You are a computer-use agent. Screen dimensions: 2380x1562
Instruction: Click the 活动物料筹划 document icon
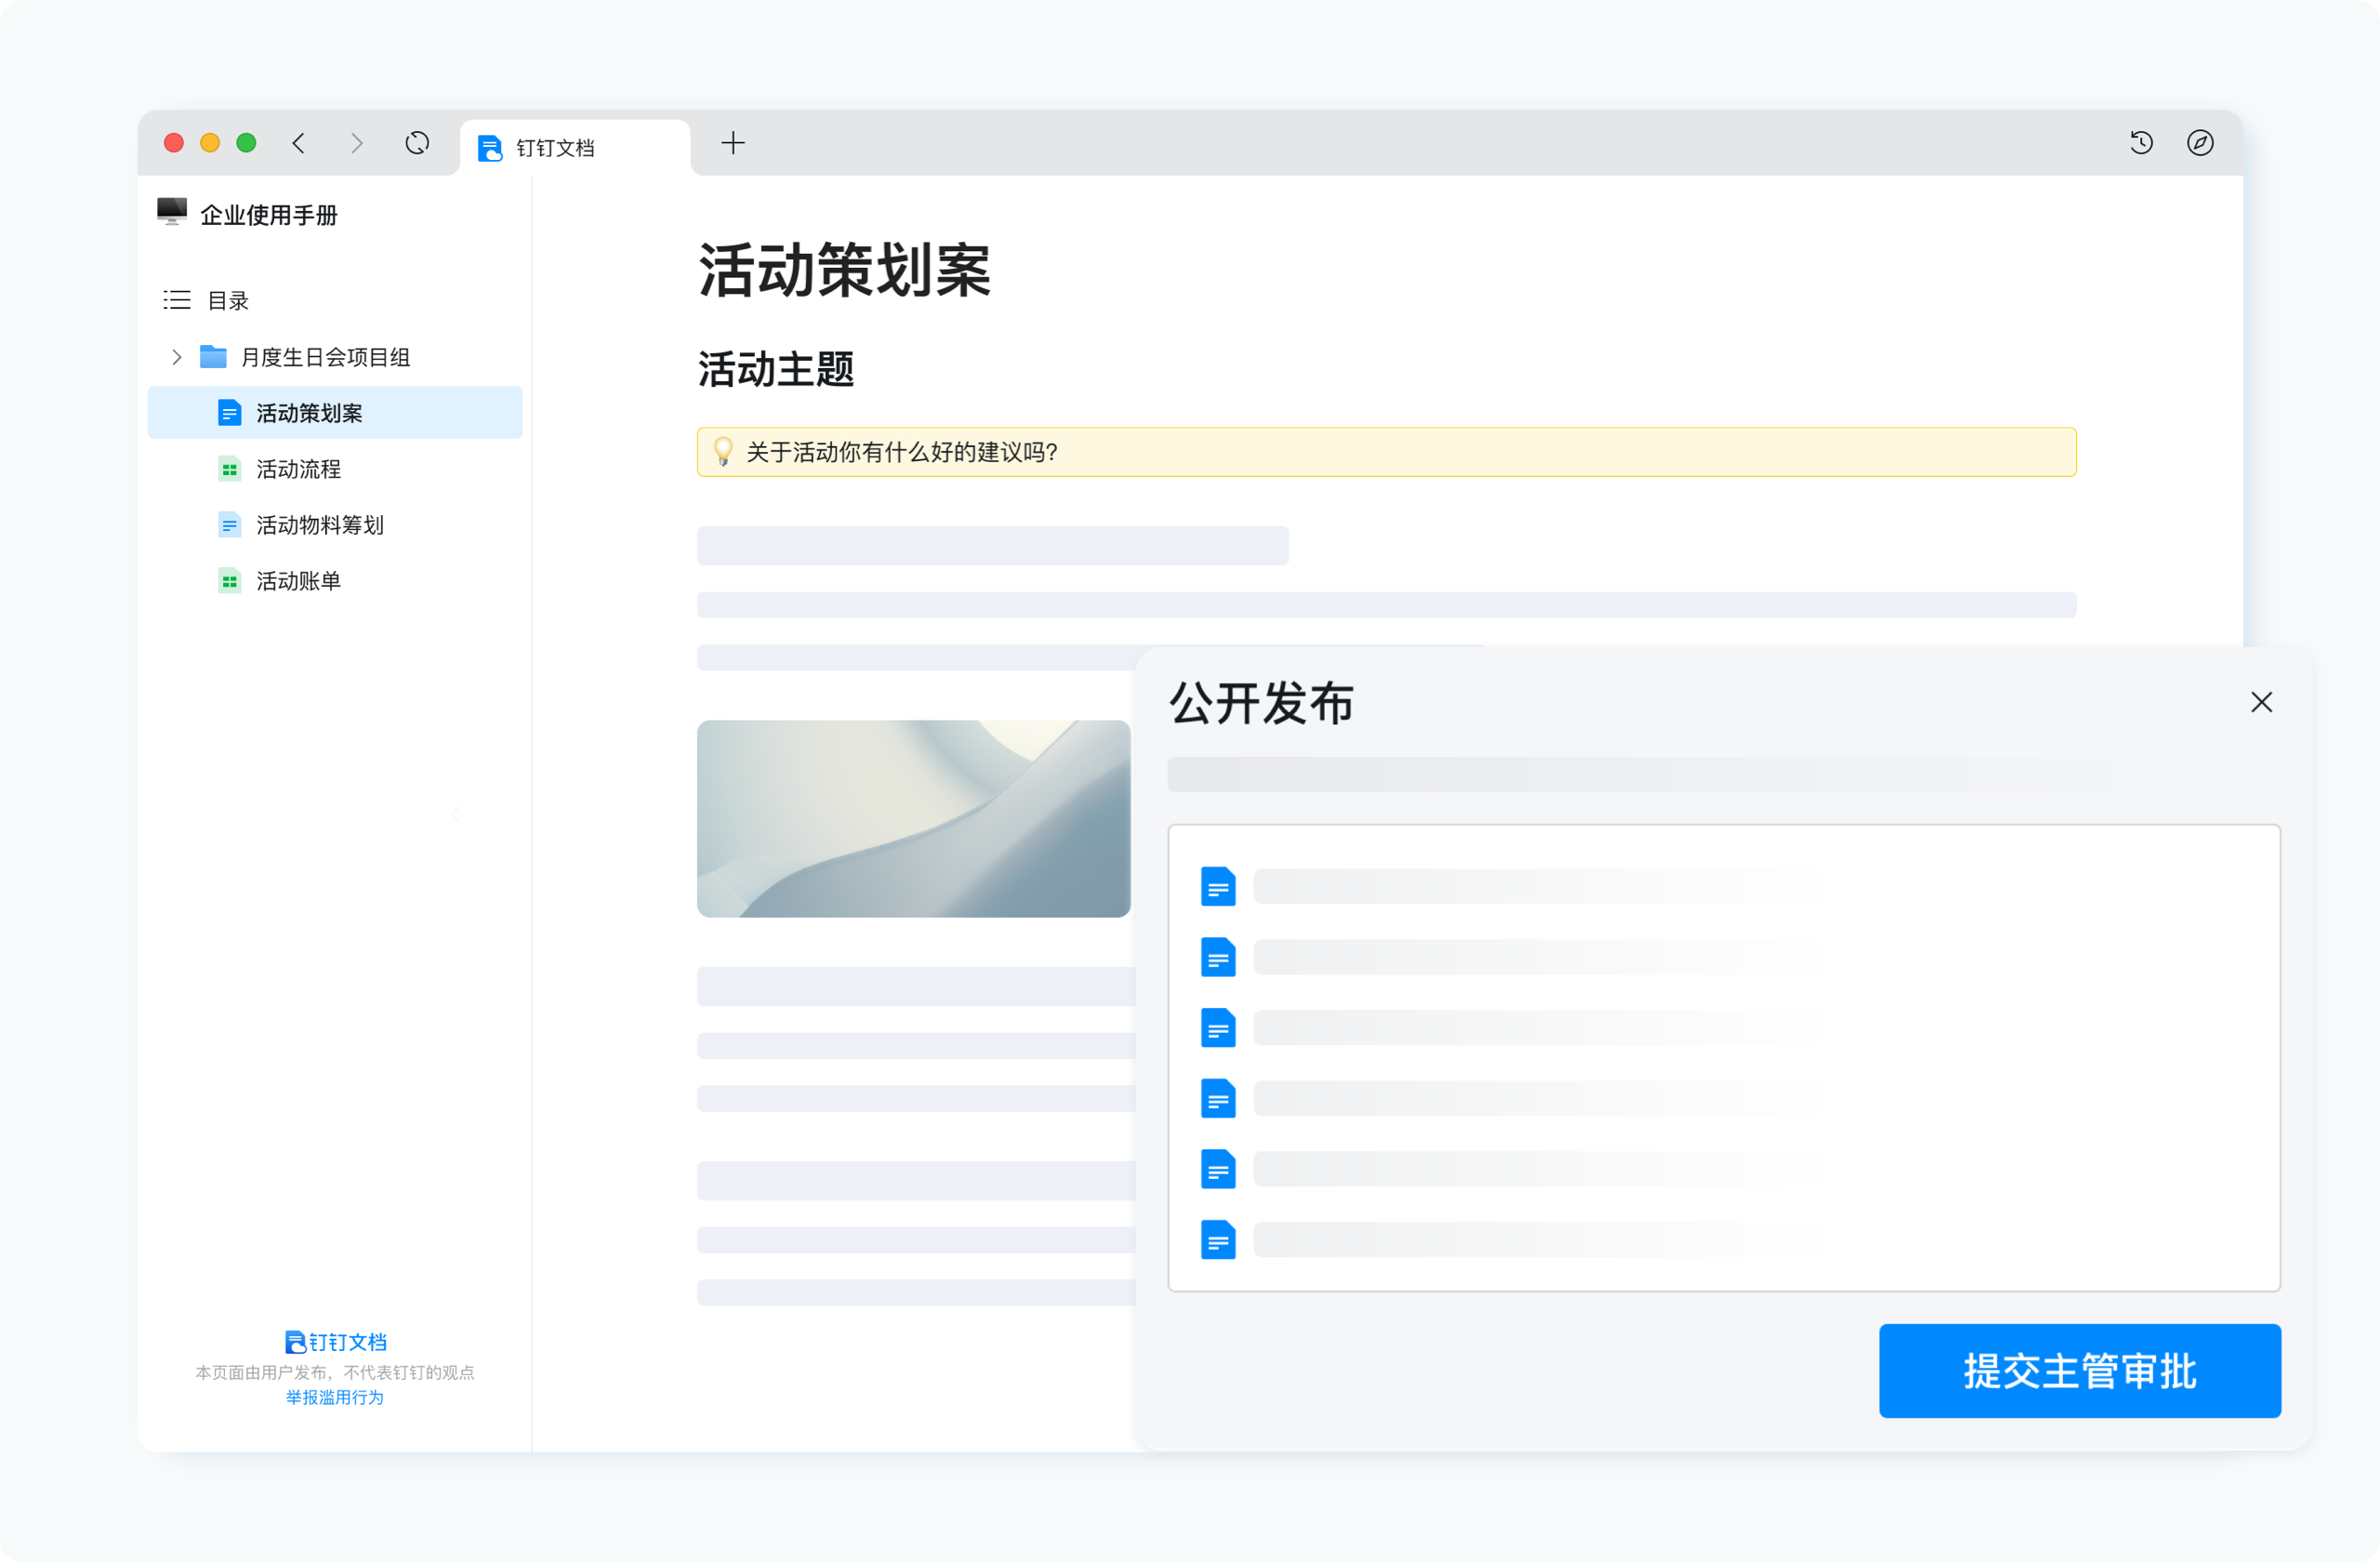(x=229, y=524)
